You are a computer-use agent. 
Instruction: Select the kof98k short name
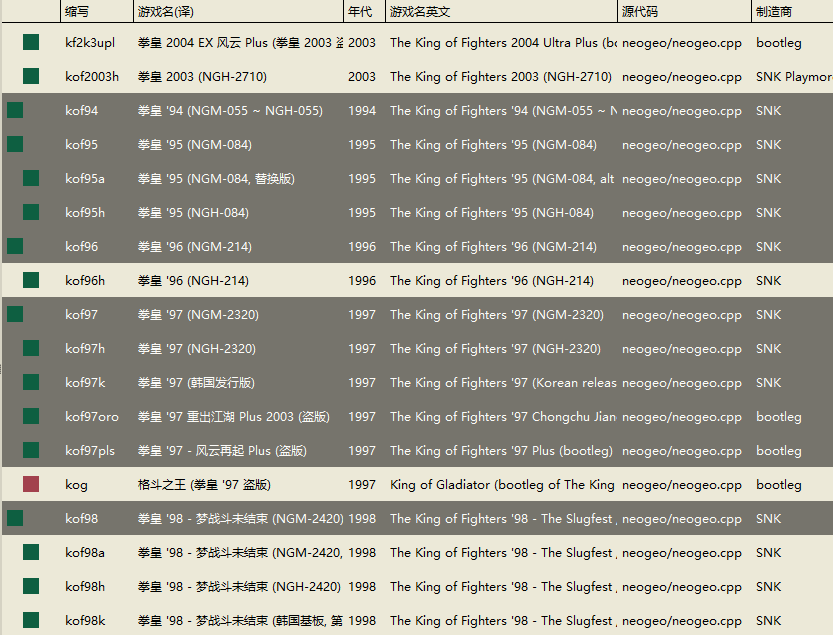click(x=85, y=621)
